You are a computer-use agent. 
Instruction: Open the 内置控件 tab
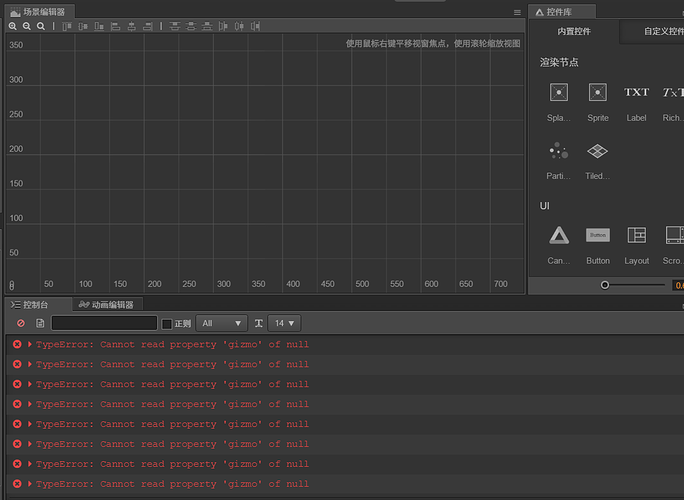pyautogui.click(x=574, y=31)
